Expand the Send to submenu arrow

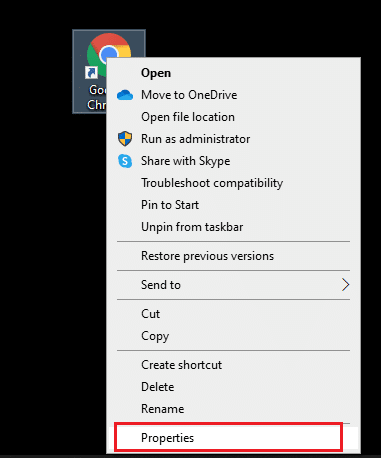tap(345, 285)
